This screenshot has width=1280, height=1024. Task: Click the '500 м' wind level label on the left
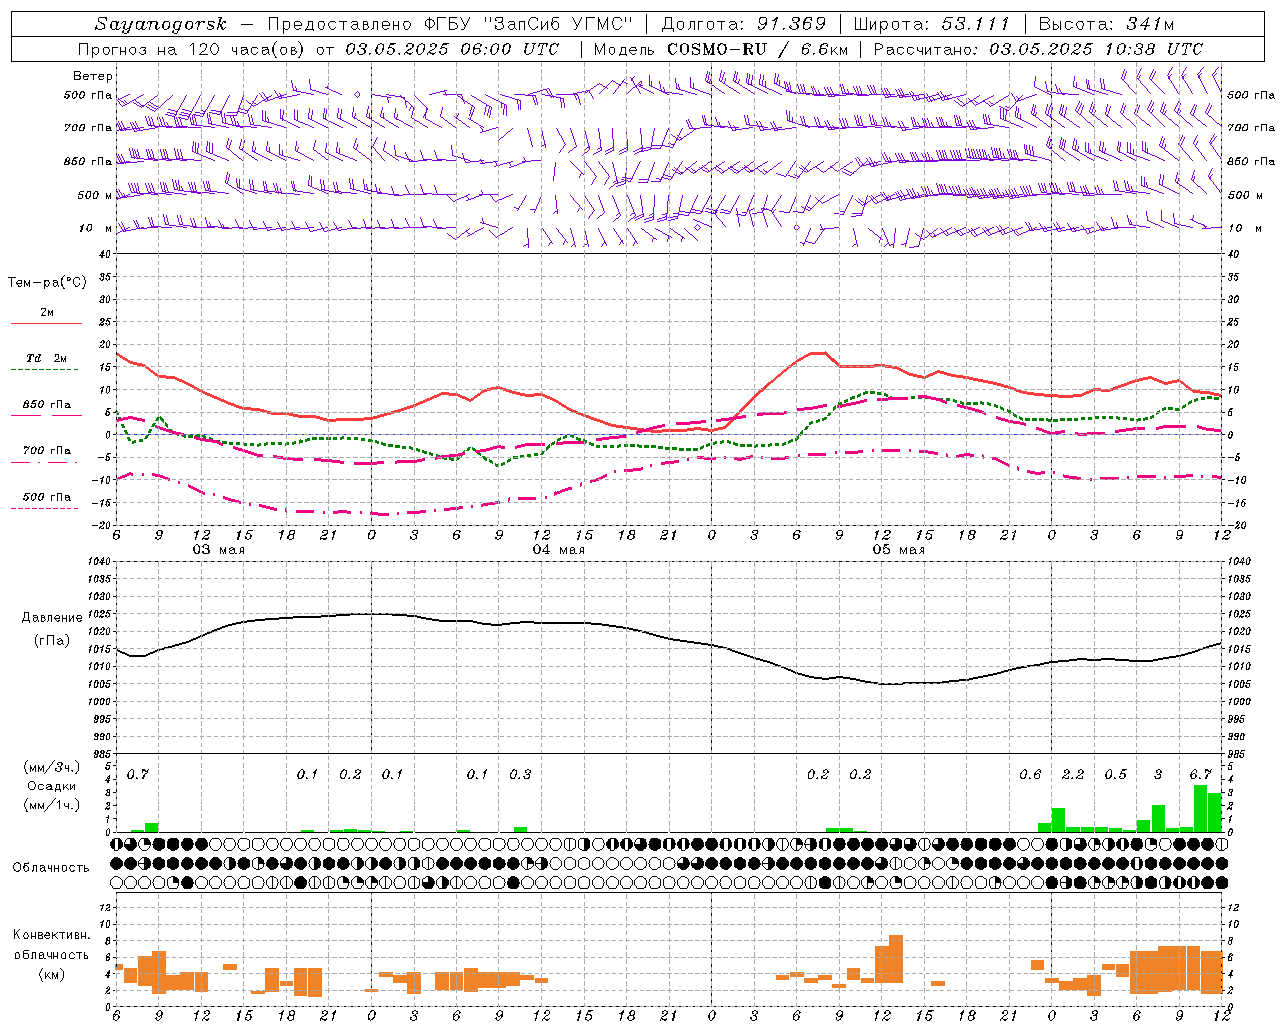pyautogui.click(x=95, y=196)
